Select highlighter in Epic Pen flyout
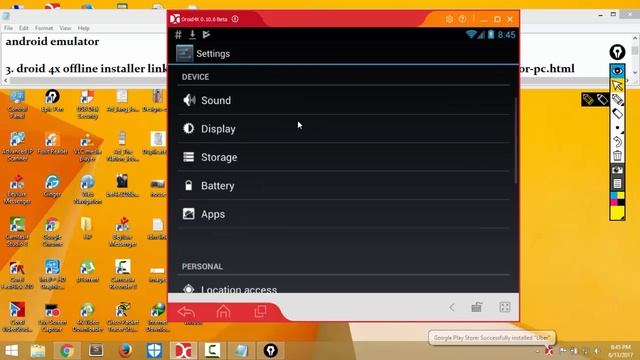The image size is (640, 360). click(588, 99)
